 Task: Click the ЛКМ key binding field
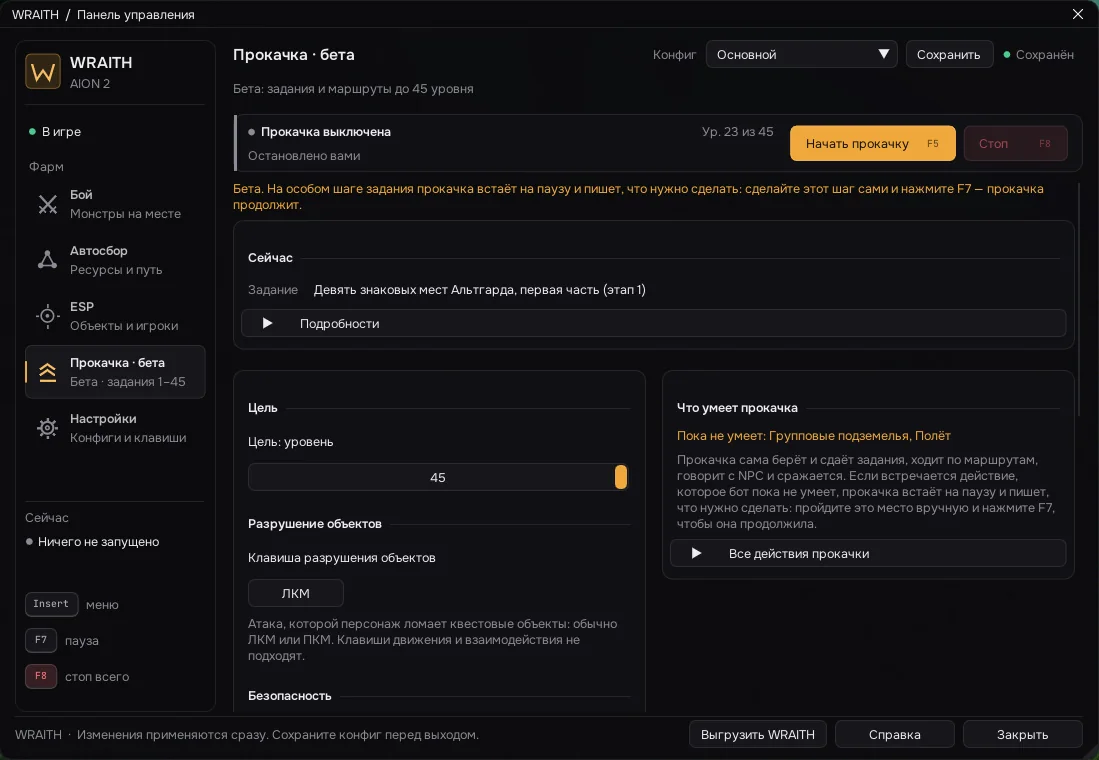pyautogui.click(x=296, y=593)
